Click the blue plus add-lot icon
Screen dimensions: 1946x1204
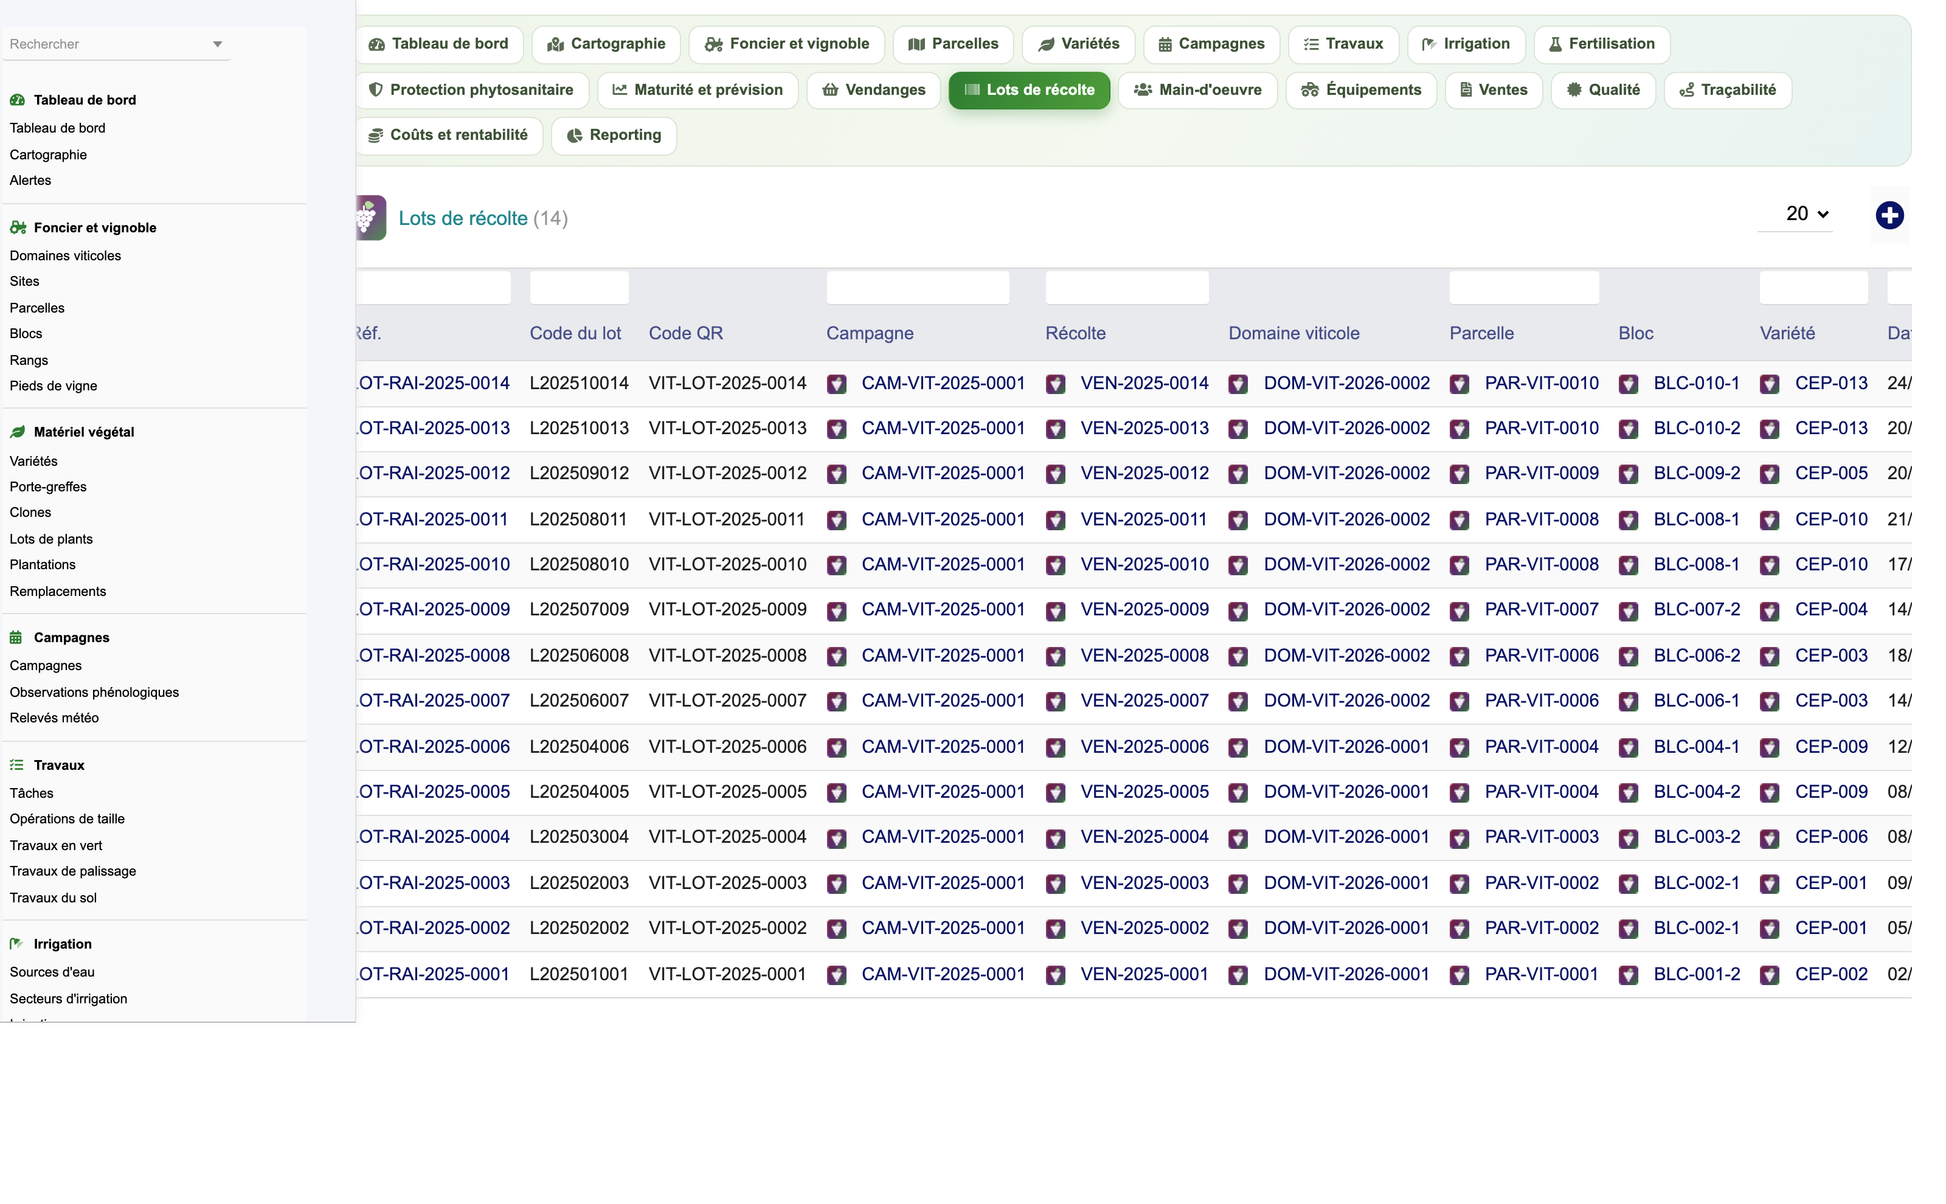point(1889,215)
